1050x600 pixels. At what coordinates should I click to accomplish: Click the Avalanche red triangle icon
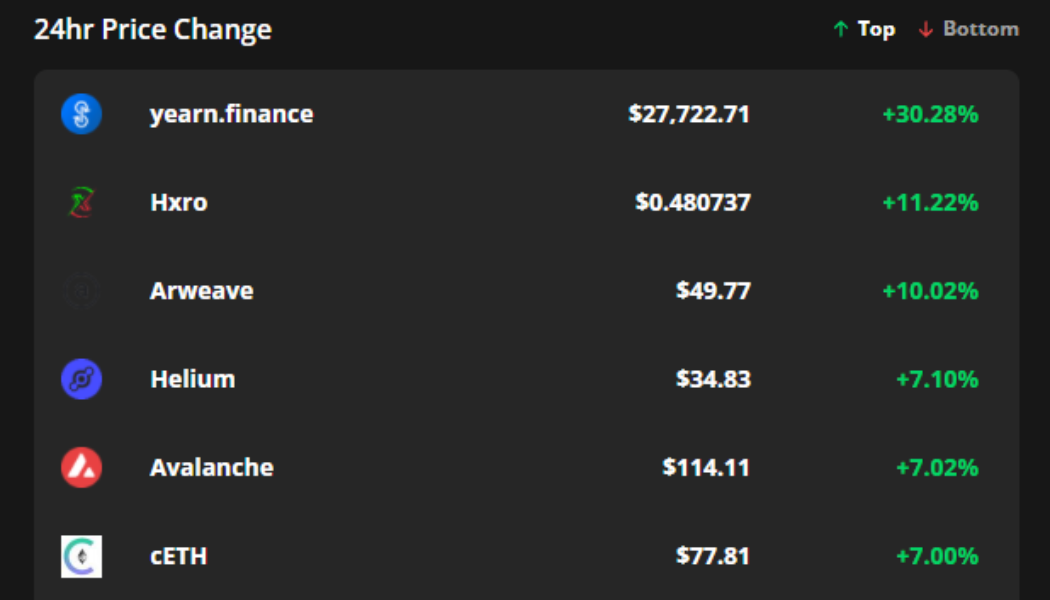(x=80, y=466)
